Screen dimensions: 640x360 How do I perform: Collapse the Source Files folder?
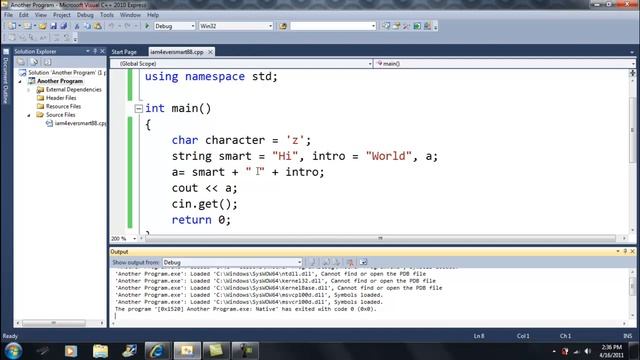(x=29, y=115)
